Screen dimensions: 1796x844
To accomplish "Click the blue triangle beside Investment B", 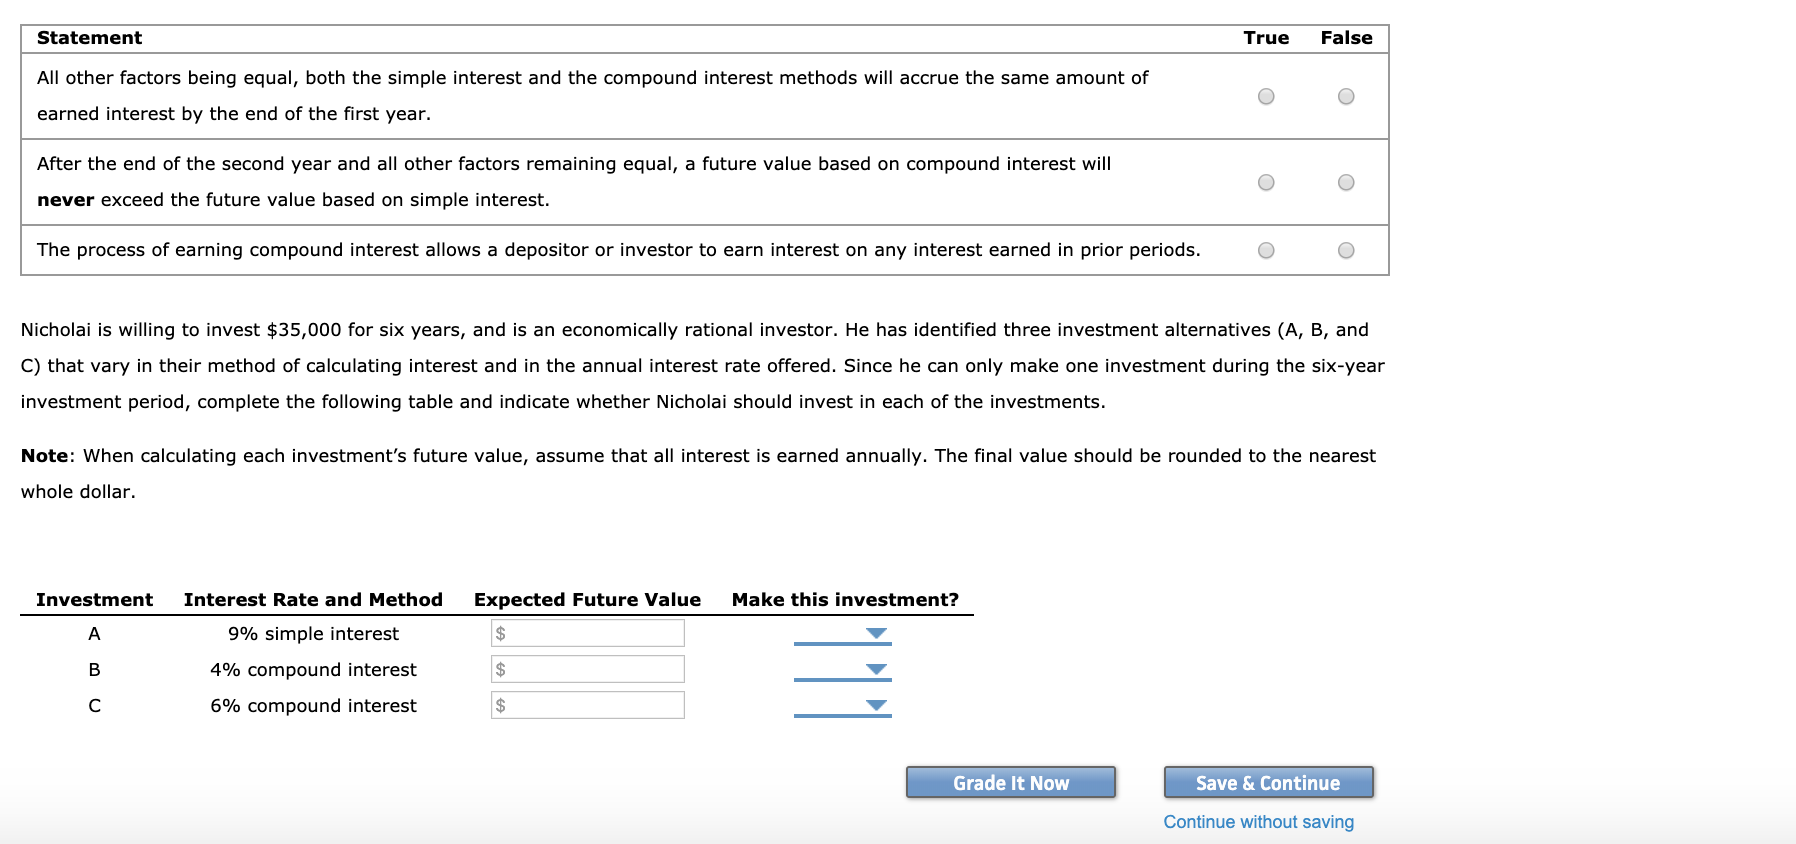I will [x=875, y=670].
